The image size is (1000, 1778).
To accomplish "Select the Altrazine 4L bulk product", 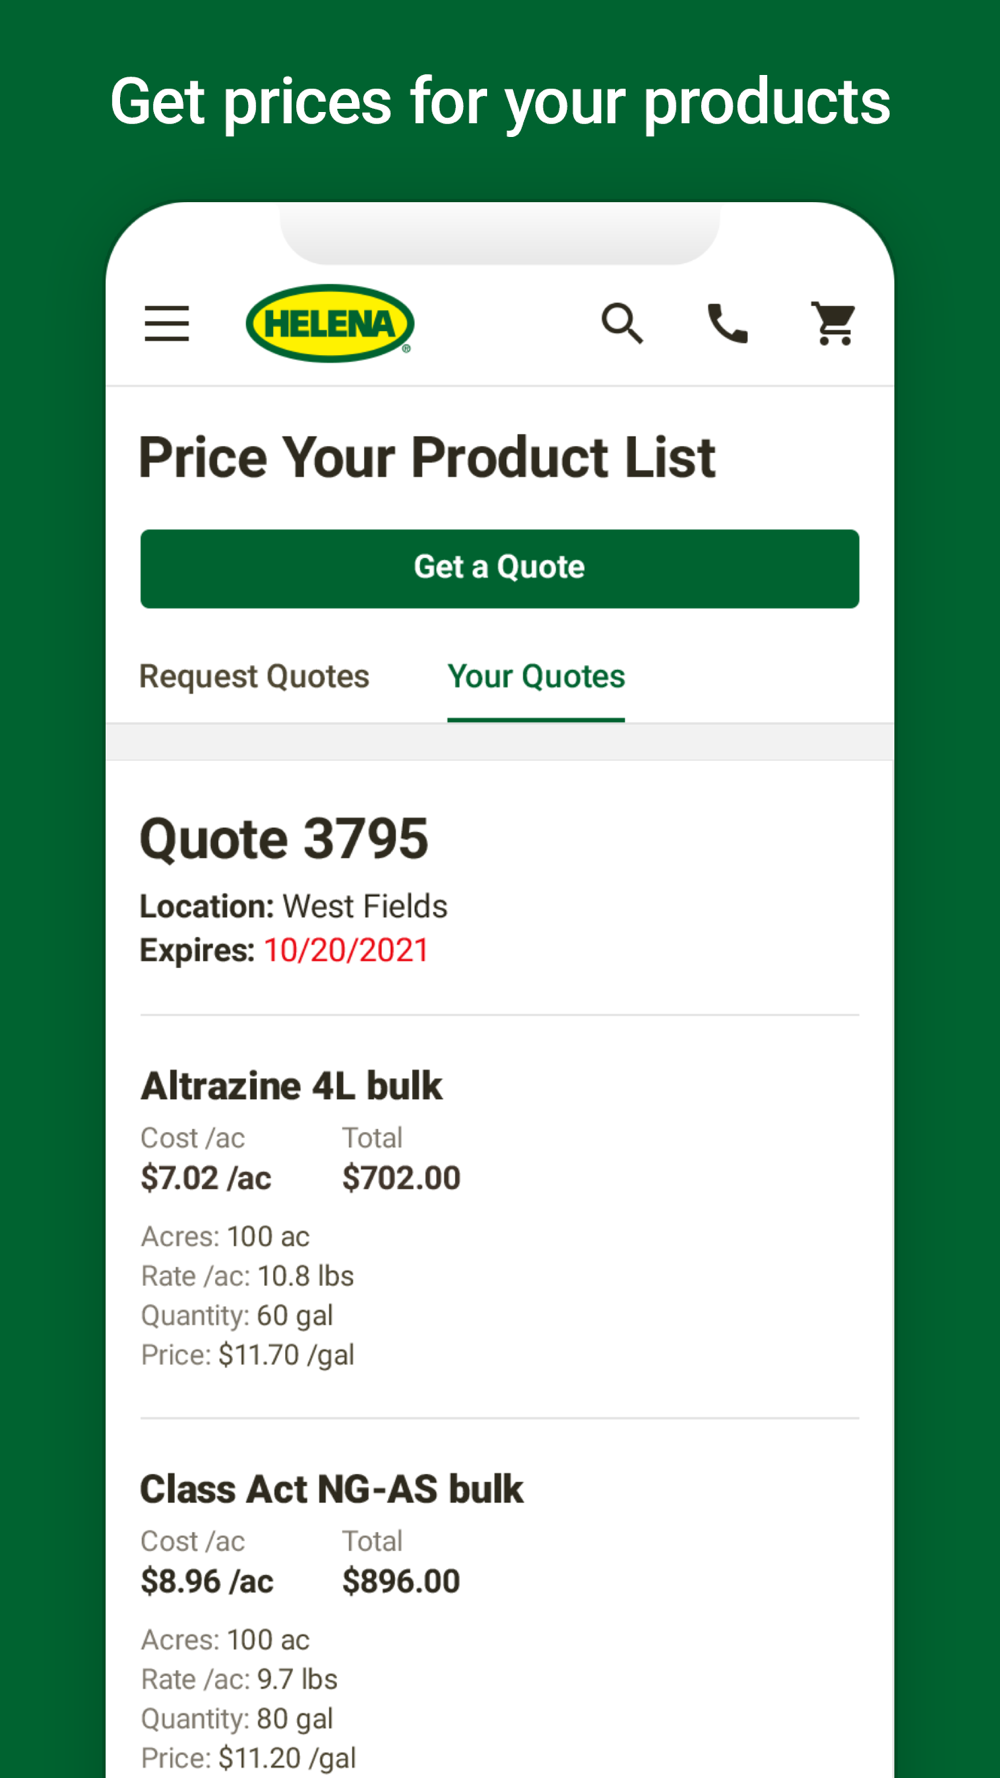I will [291, 1086].
